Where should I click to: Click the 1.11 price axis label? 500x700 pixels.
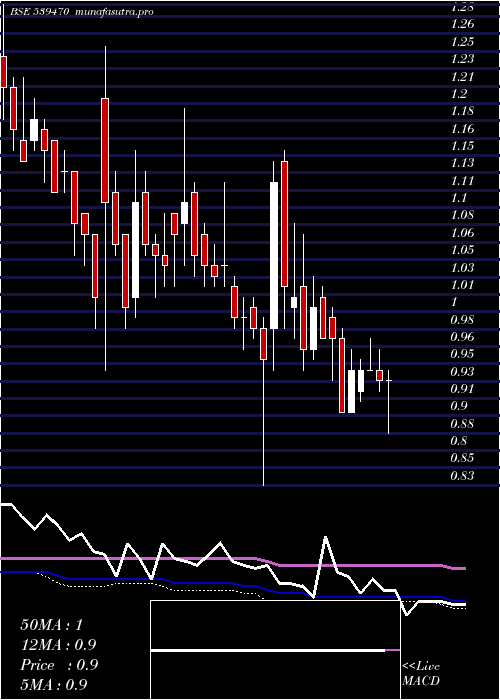462,181
